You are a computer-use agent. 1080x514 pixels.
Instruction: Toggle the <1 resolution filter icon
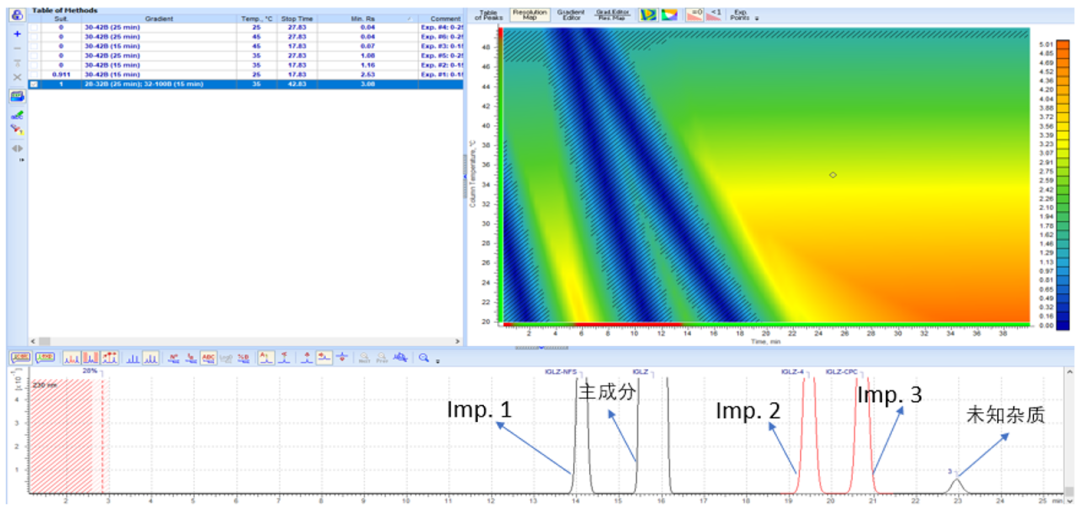[x=714, y=14]
